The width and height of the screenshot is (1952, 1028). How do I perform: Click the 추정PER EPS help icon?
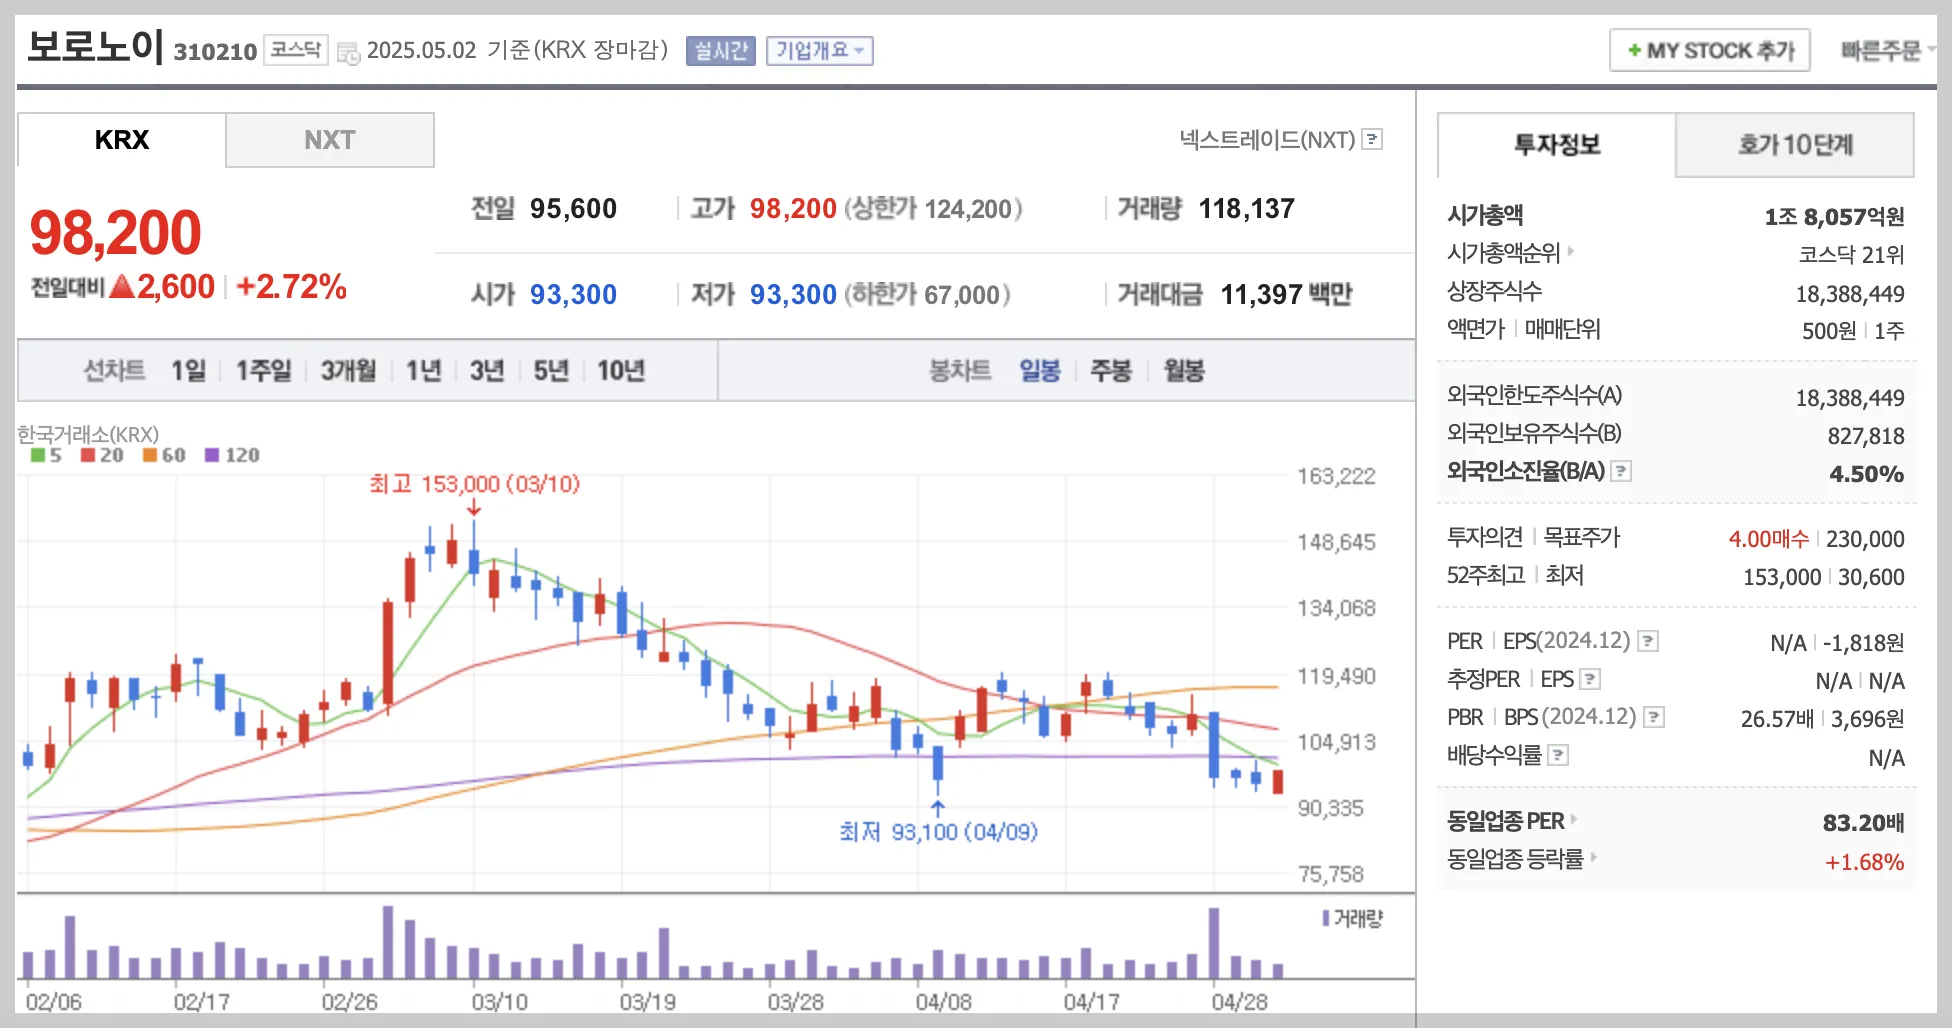(1590, 679)
